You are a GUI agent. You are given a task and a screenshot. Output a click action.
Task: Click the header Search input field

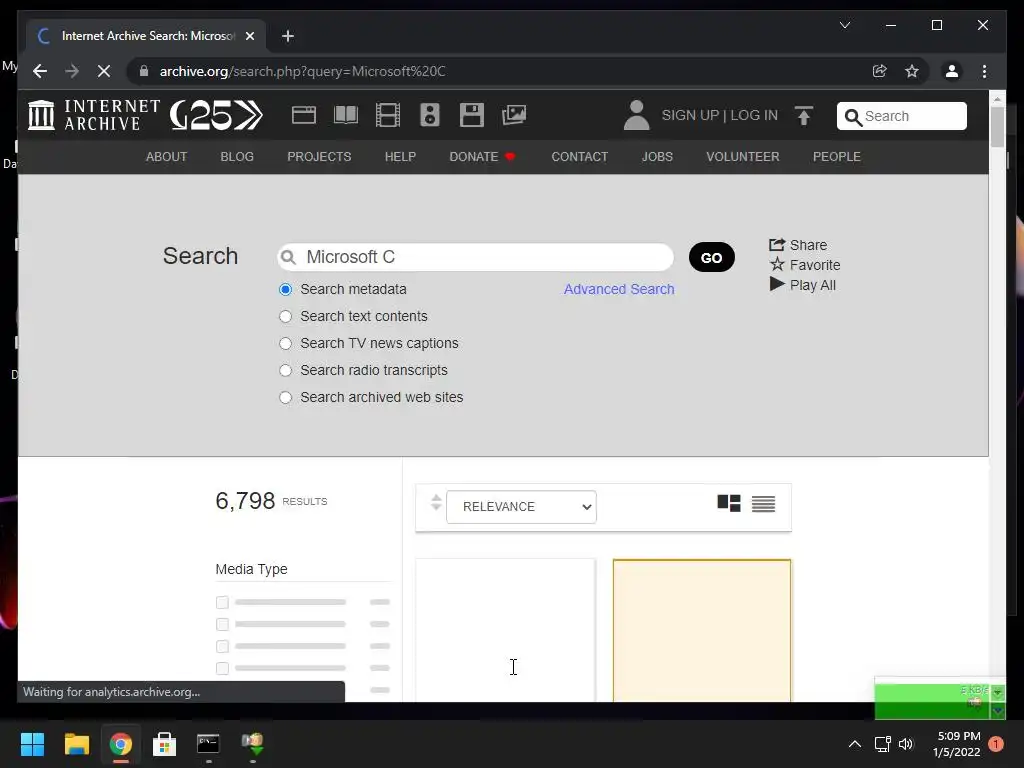point(902,116)
